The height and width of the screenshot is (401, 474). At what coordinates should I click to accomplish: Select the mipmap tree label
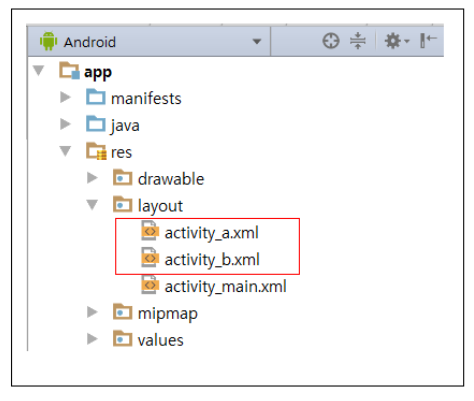168,314
